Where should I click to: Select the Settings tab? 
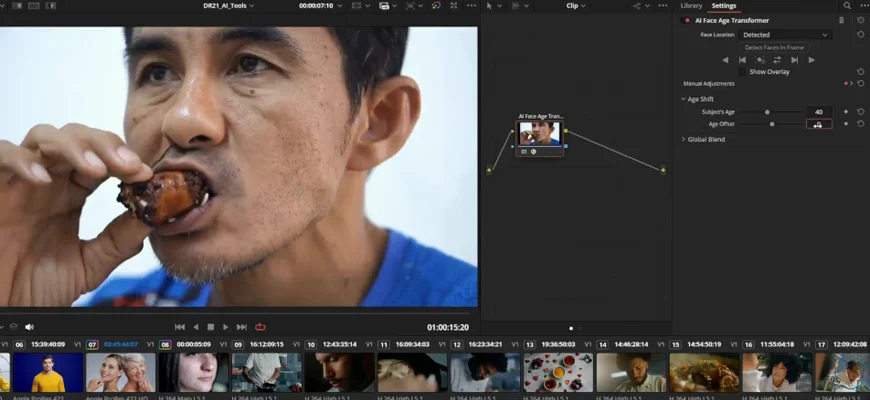[x=724, y=6]
